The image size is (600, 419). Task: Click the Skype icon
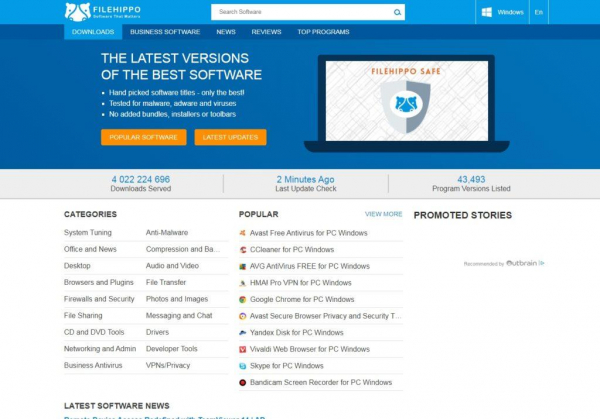(x=243, y=366)
